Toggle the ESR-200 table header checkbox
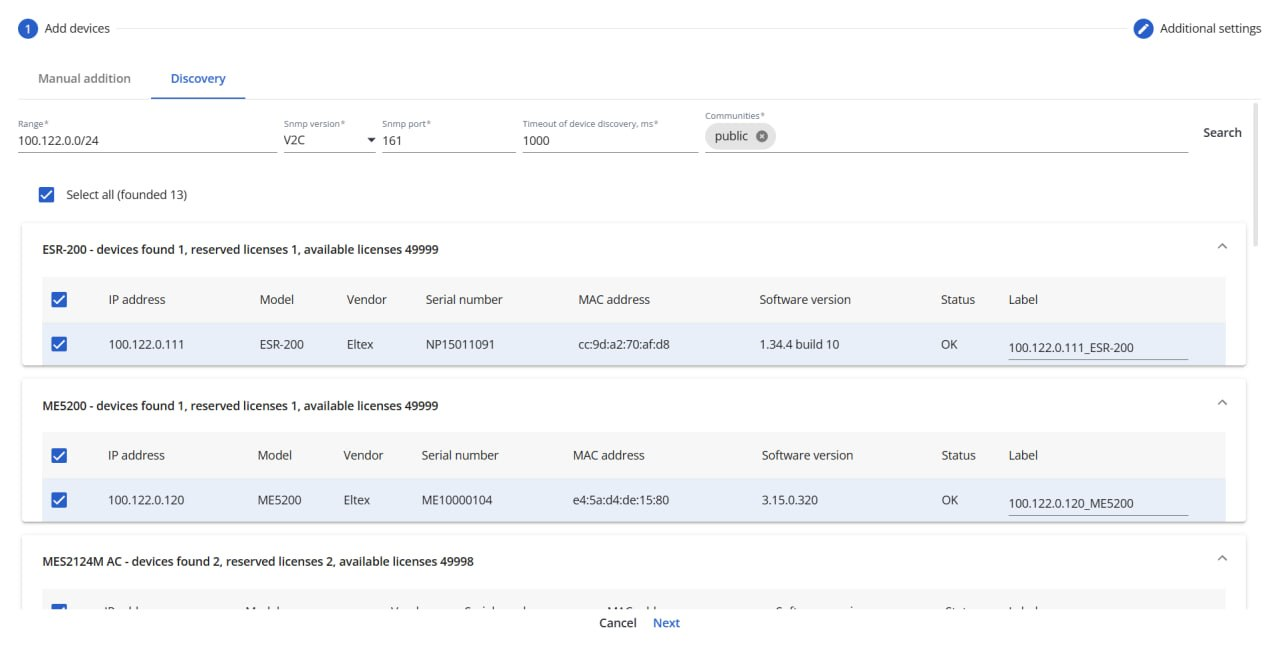Screen dimensions: 1280x654 (59, 299)
